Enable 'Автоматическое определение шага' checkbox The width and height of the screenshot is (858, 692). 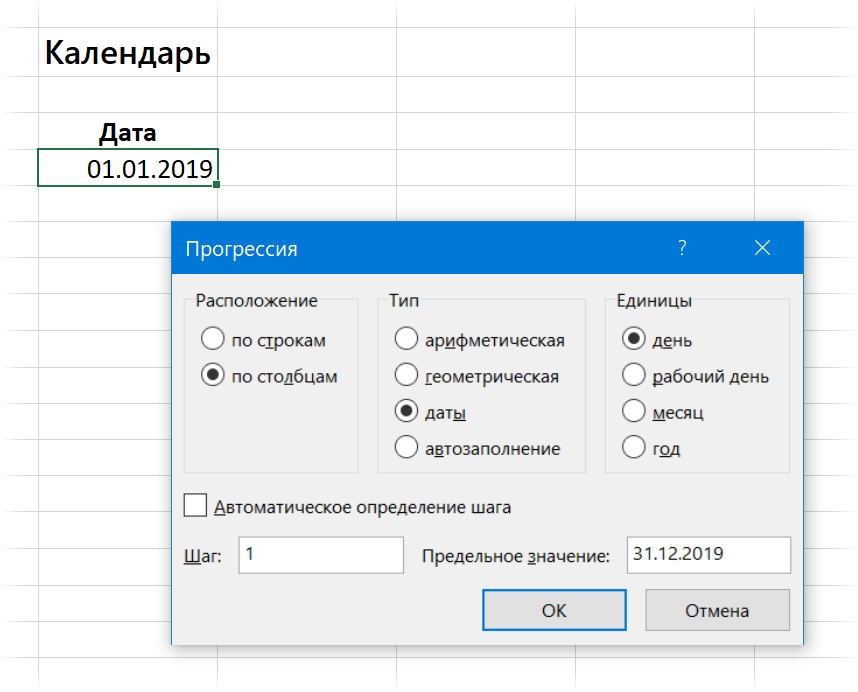[x=195, y=505]
